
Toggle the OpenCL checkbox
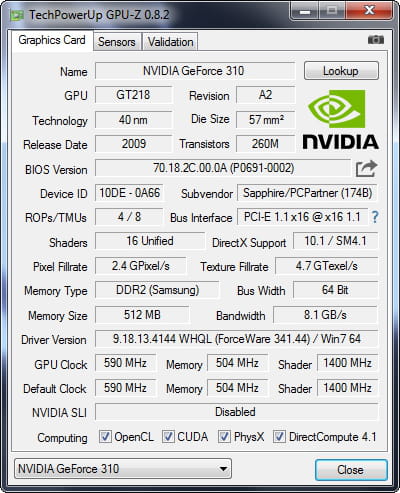(x=105, y=436)
